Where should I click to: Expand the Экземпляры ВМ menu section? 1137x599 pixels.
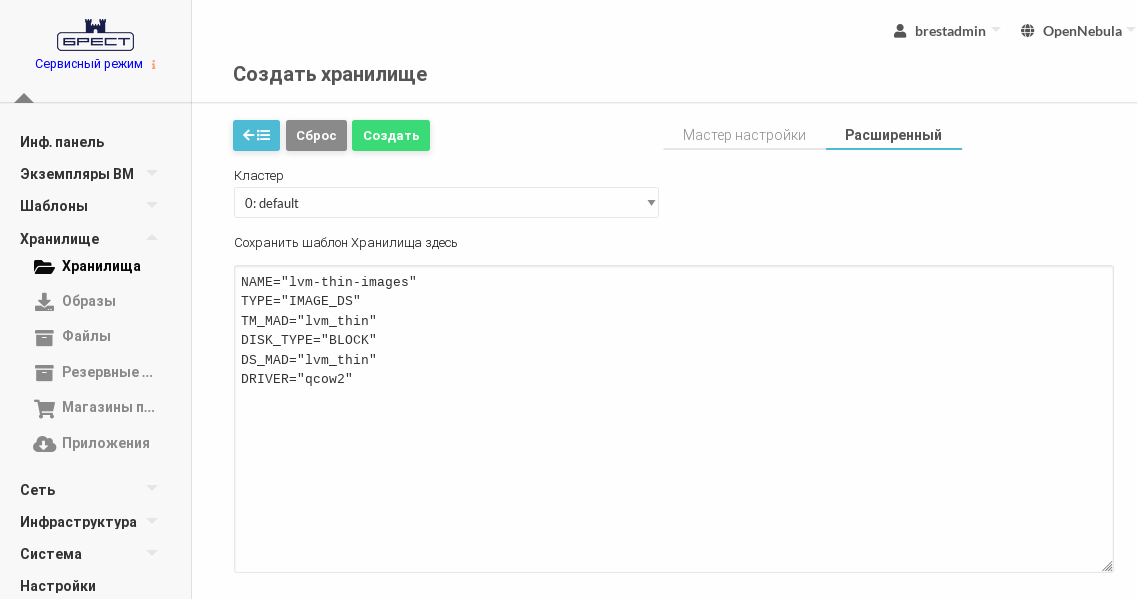152,174
